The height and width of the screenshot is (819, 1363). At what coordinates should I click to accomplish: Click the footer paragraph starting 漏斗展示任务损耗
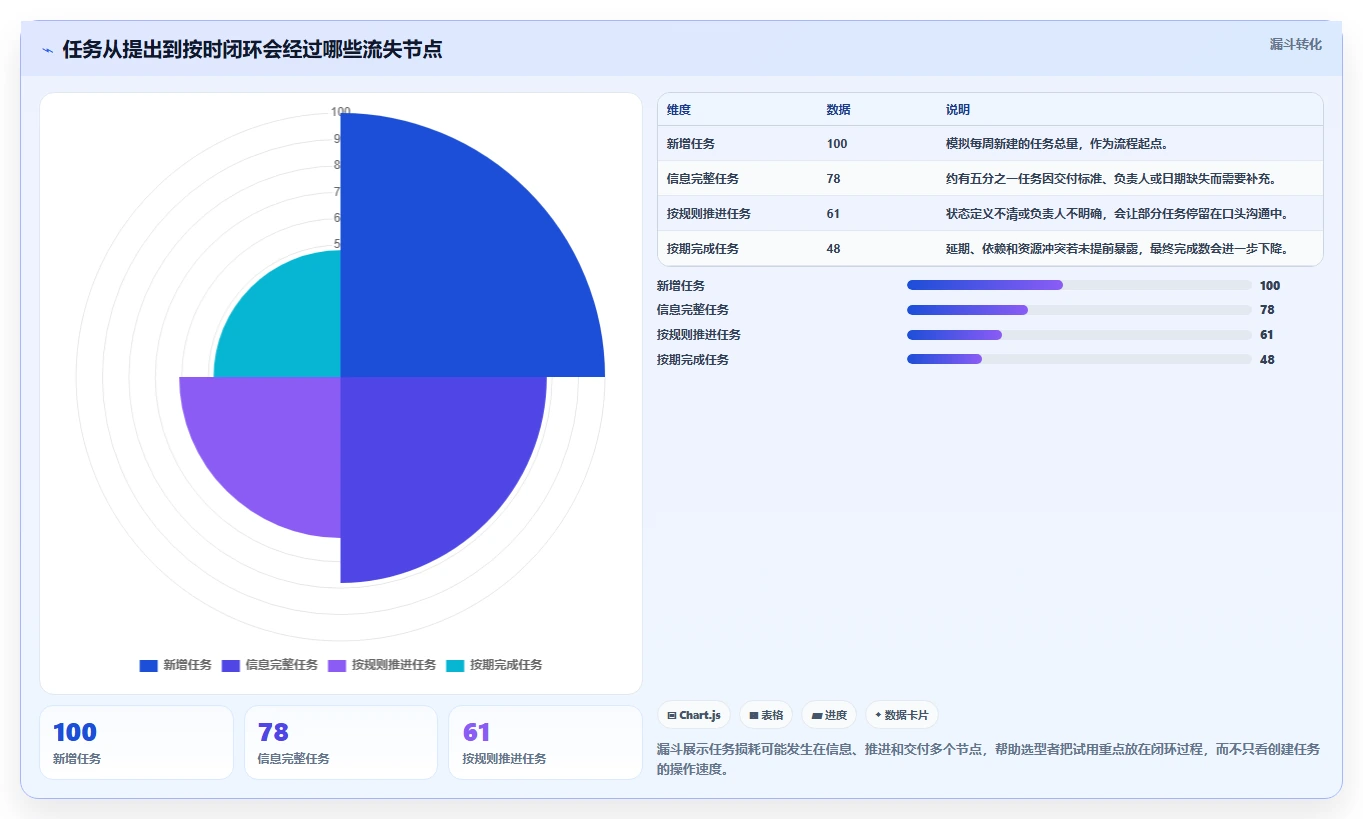point(989,759)
